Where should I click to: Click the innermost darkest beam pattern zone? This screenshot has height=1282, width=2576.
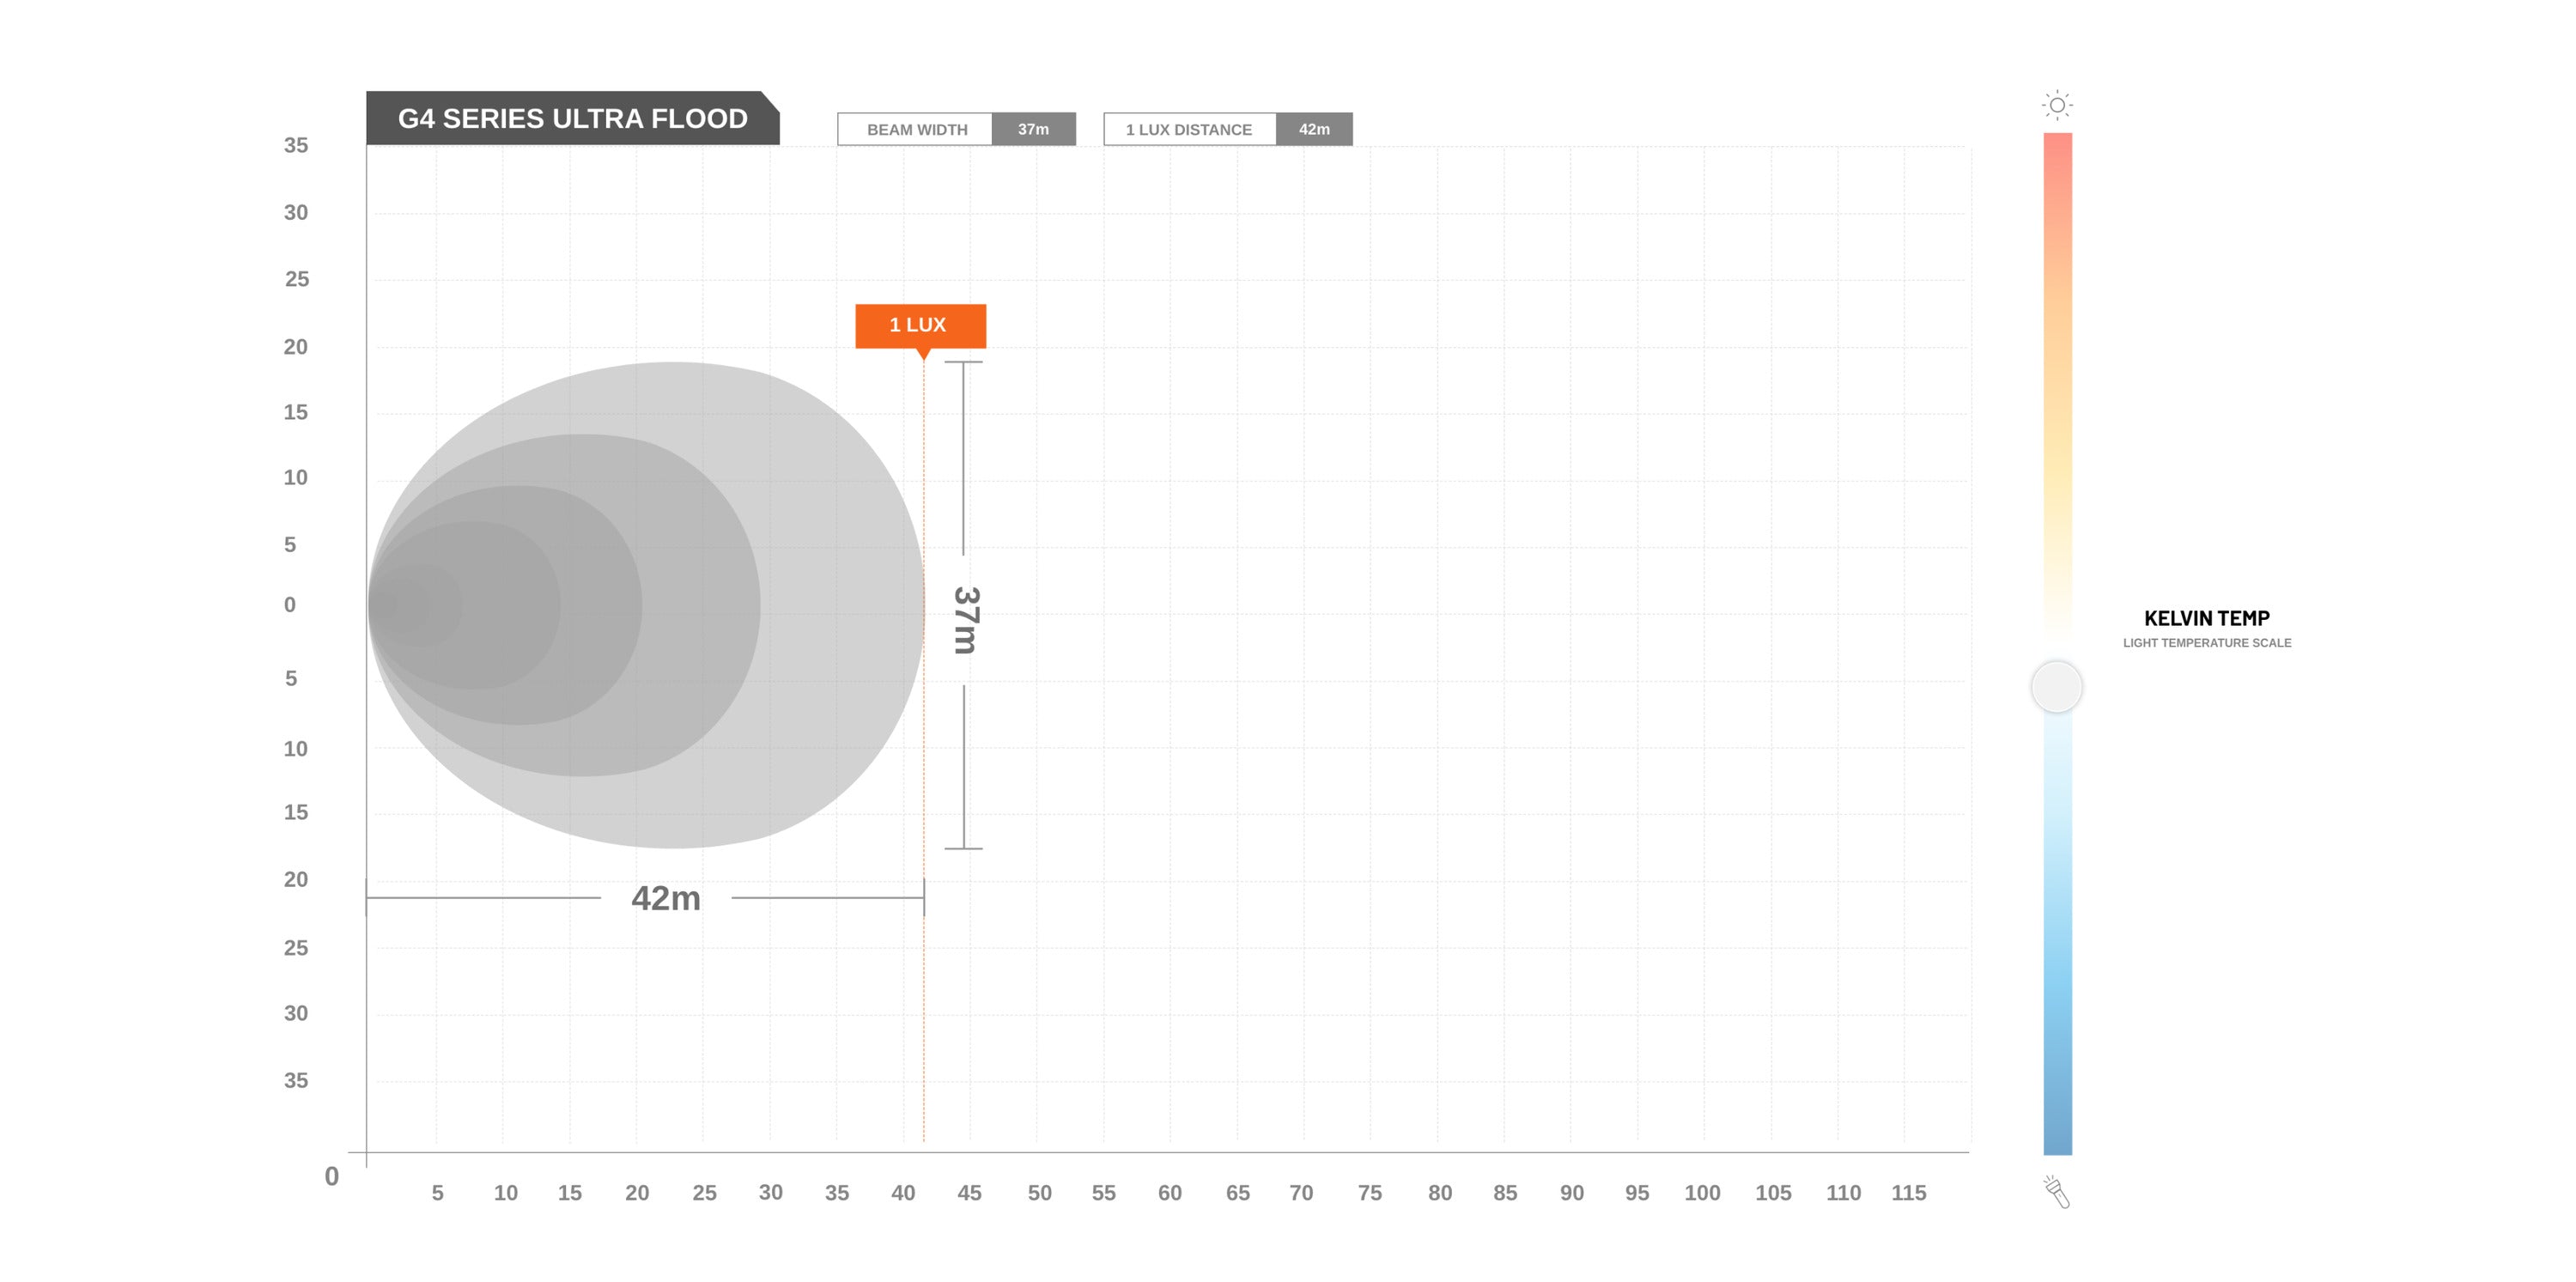(x=384, y=605)
